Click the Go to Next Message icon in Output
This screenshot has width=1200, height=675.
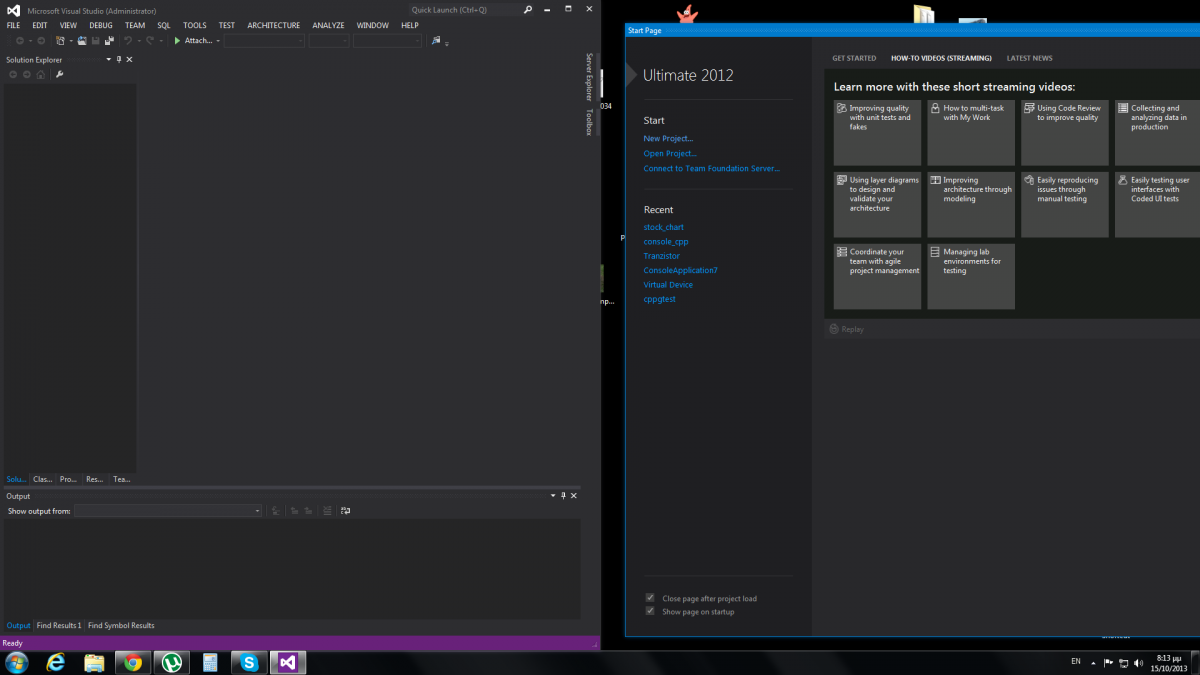308,511
